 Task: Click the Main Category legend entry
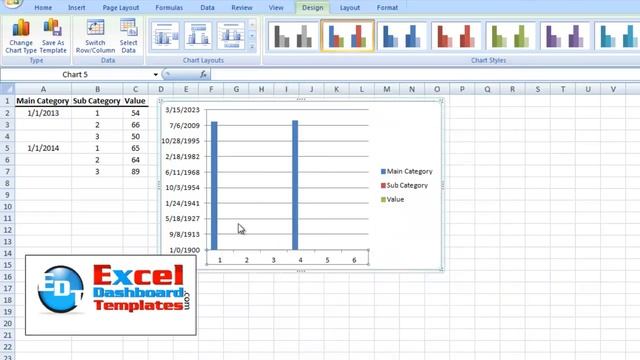tap(407, 171)
